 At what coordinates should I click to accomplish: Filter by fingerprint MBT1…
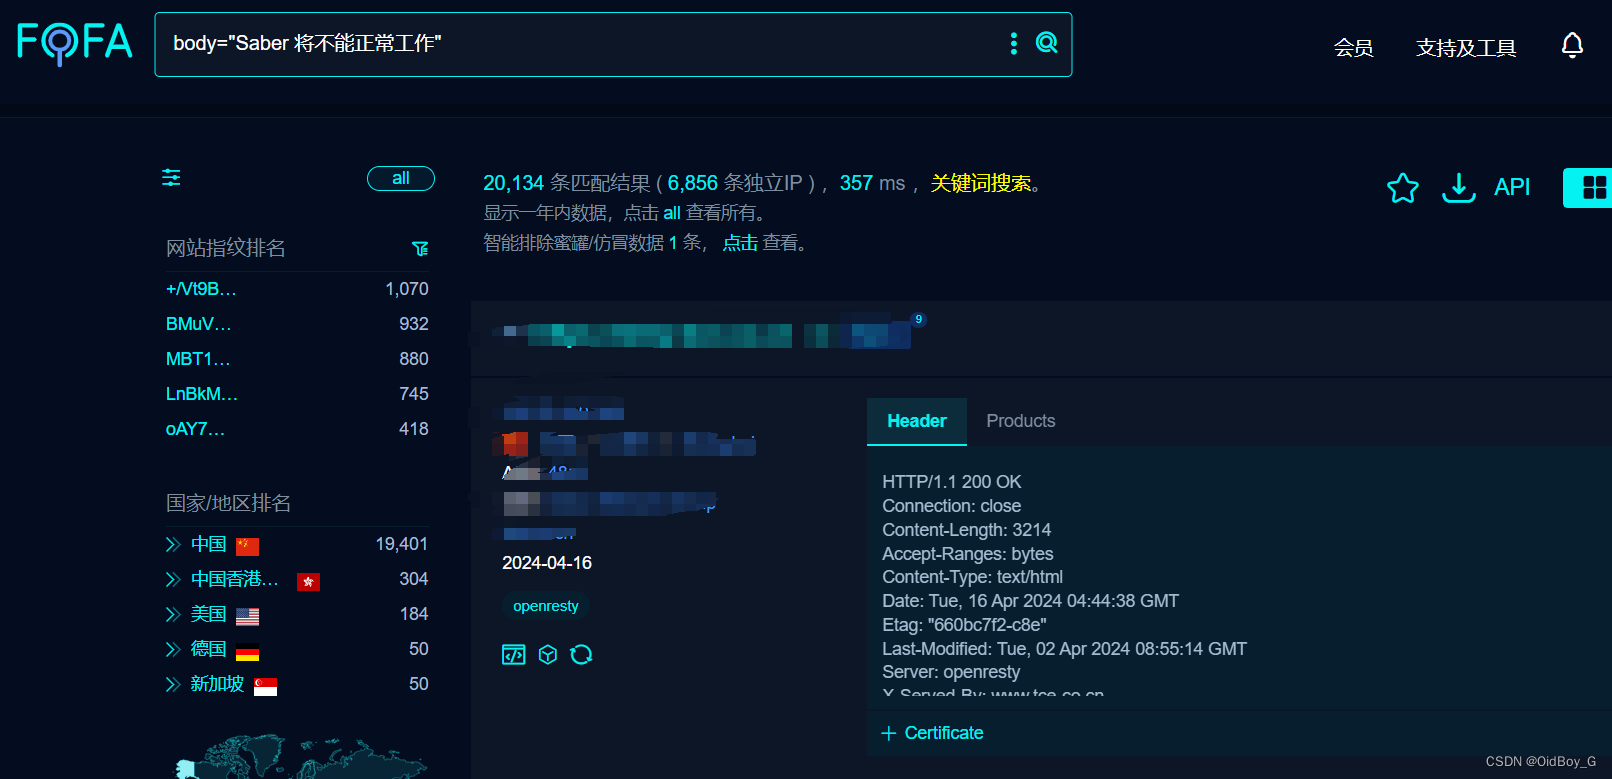pyautogui.click(x=198, y=359)
